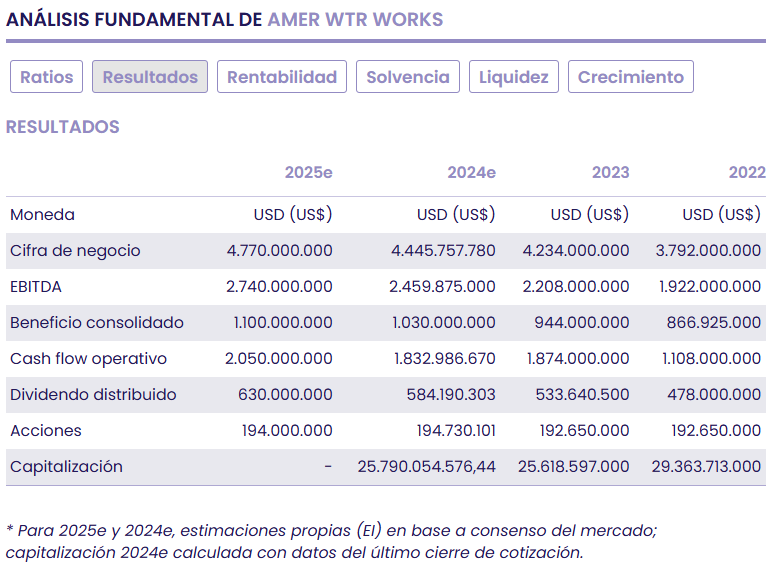Image resolution: width=772 pixels, height=571 pixels.
Task: Click shares value 194.730.101
Action: click(456, 430)
